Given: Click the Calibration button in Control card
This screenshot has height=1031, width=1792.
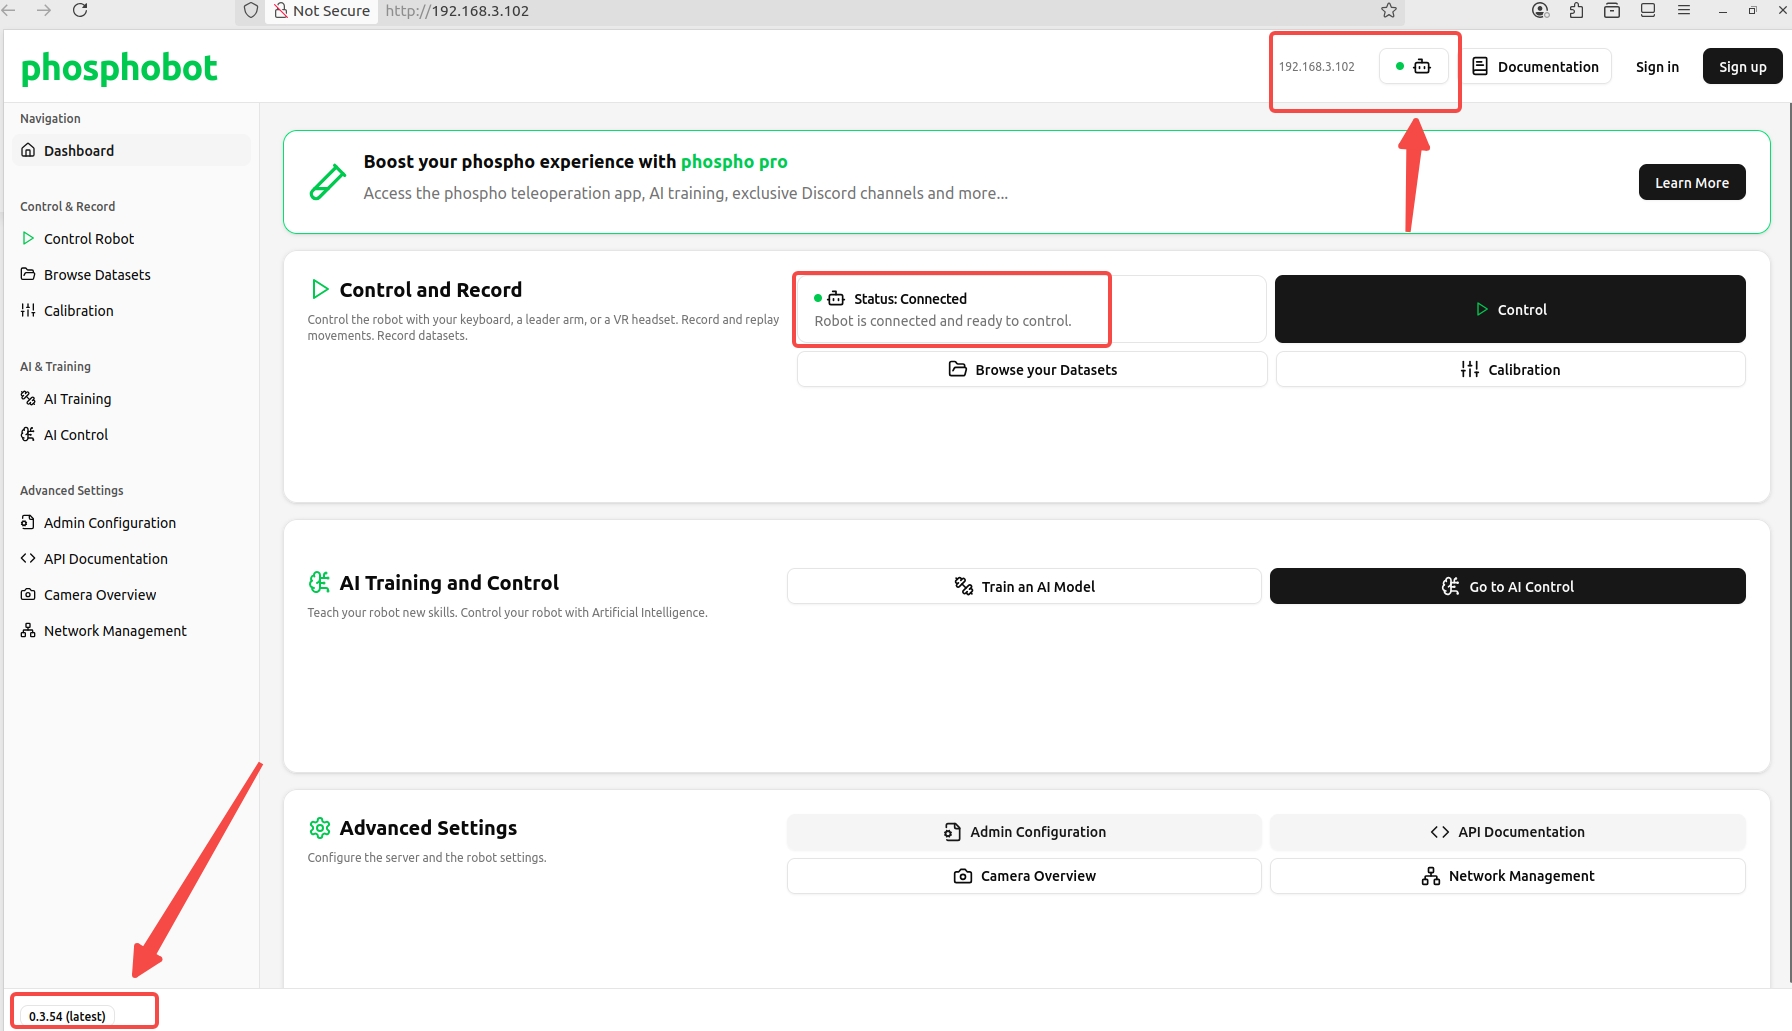Looking at the screenshot, I should tap(1510, 370).
